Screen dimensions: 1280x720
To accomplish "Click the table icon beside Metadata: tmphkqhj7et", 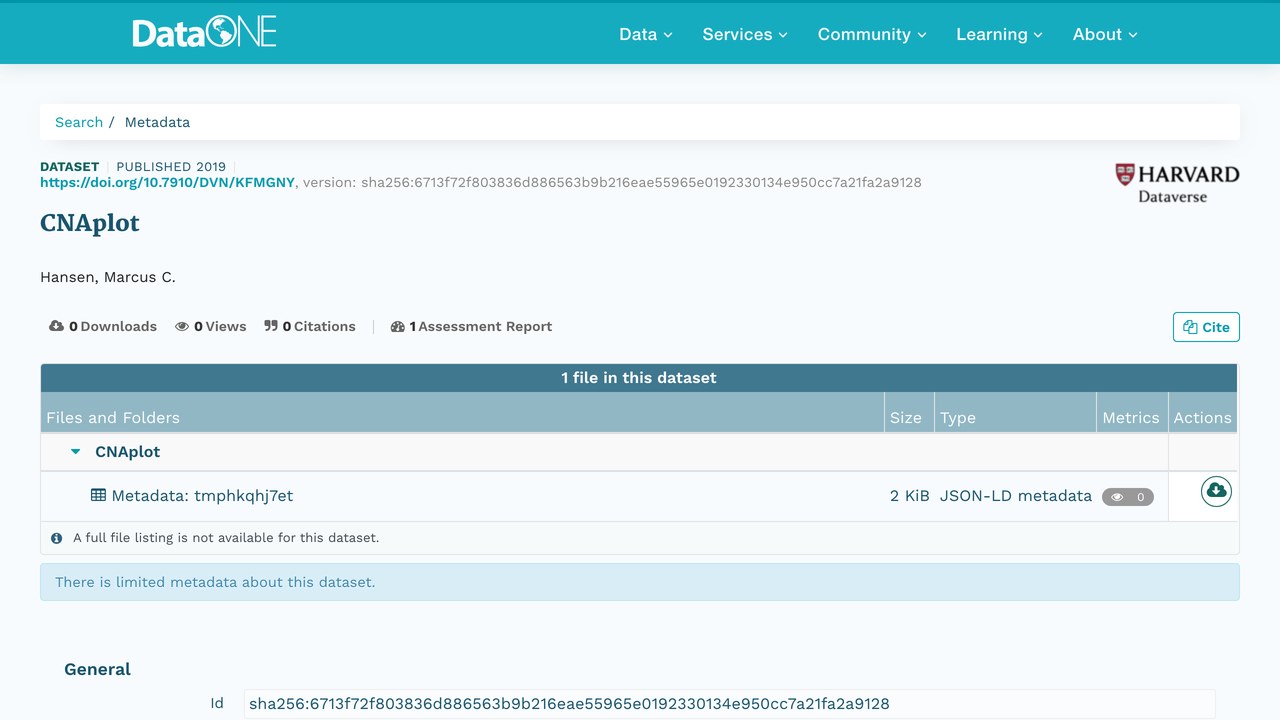I will tap(98, 495).
